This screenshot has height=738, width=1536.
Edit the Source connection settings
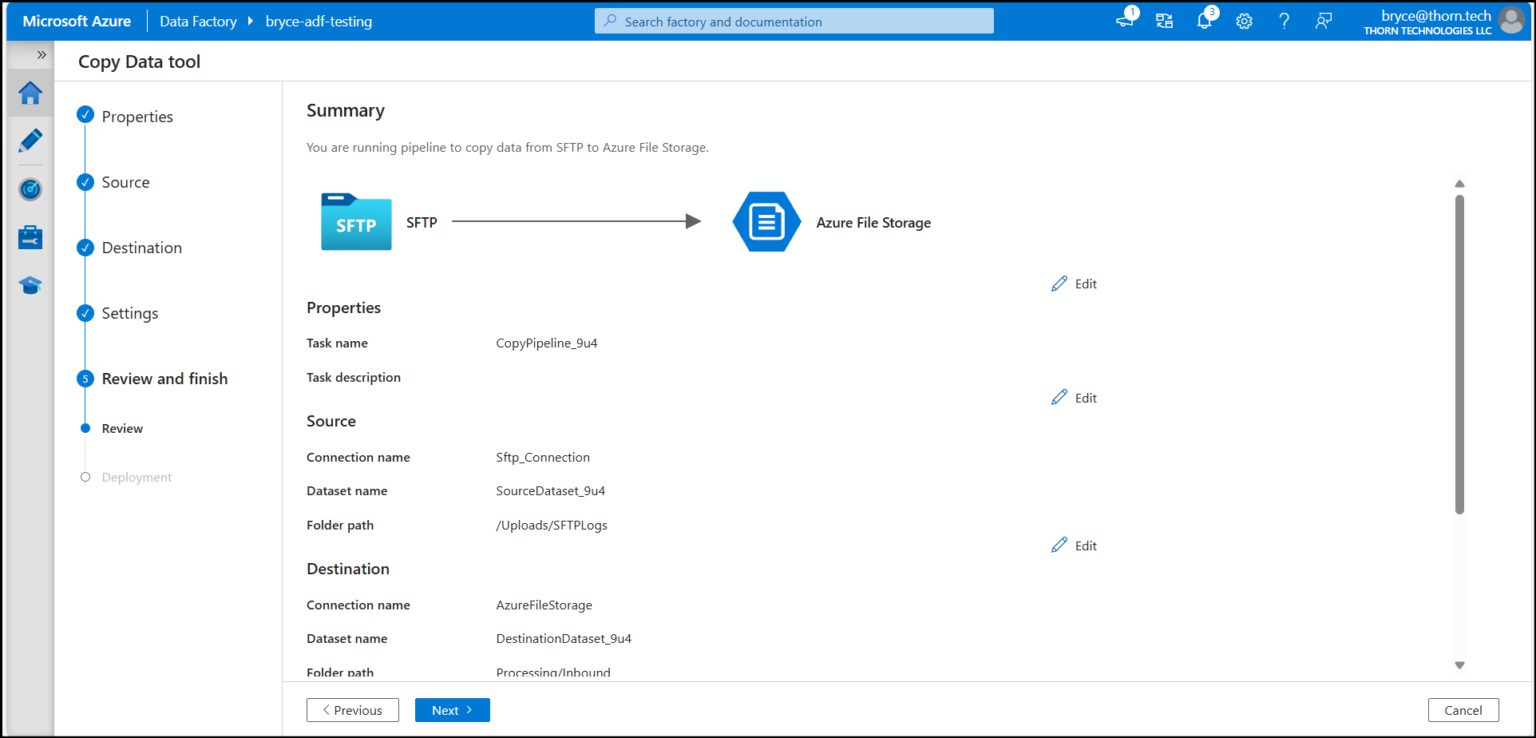coord(1073,397)
